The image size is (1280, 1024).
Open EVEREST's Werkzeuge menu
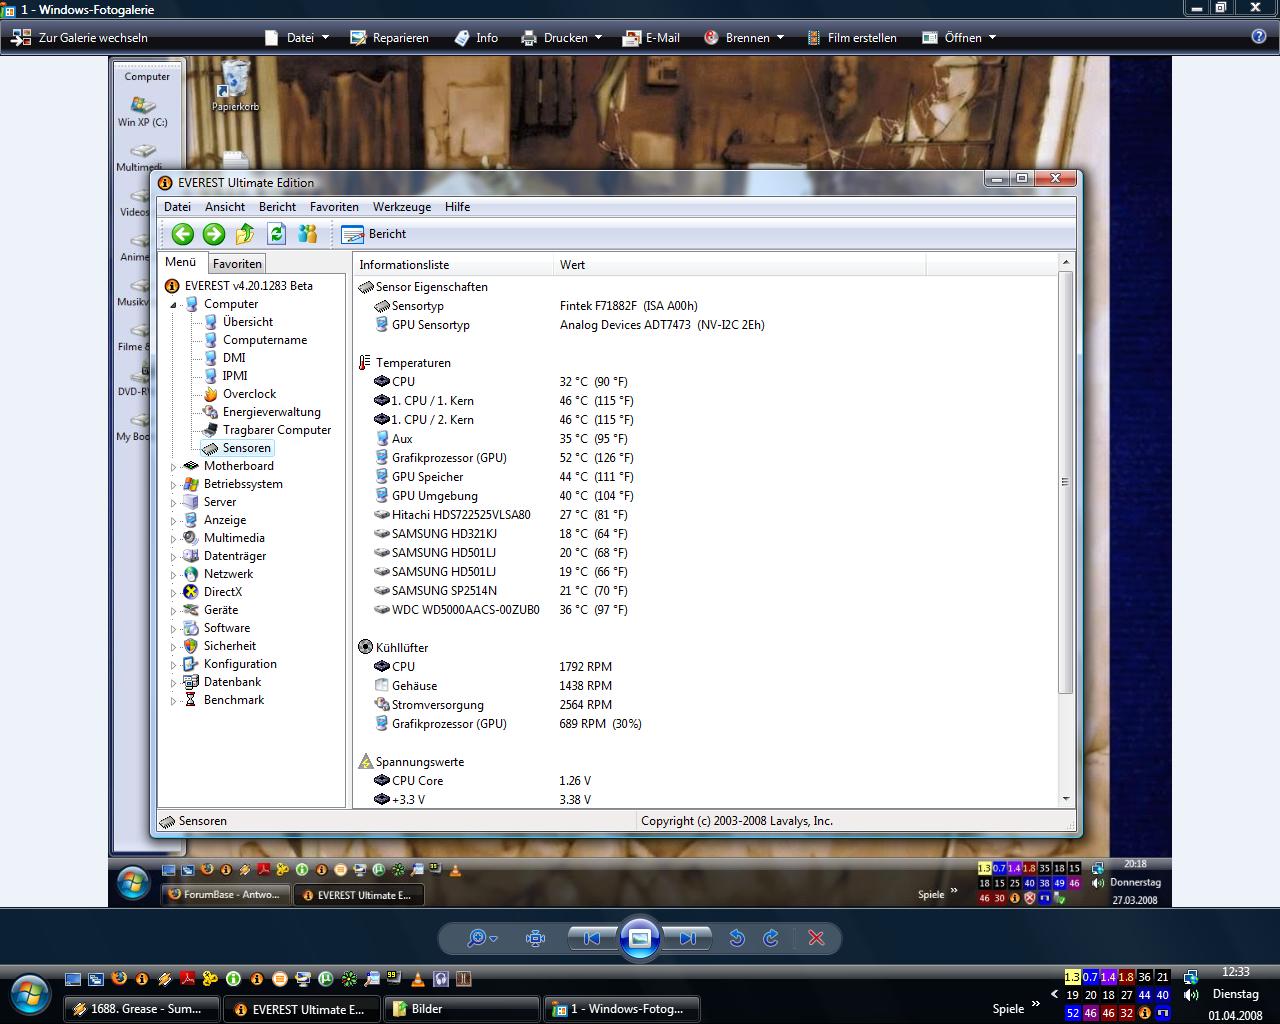click(402, 207)
